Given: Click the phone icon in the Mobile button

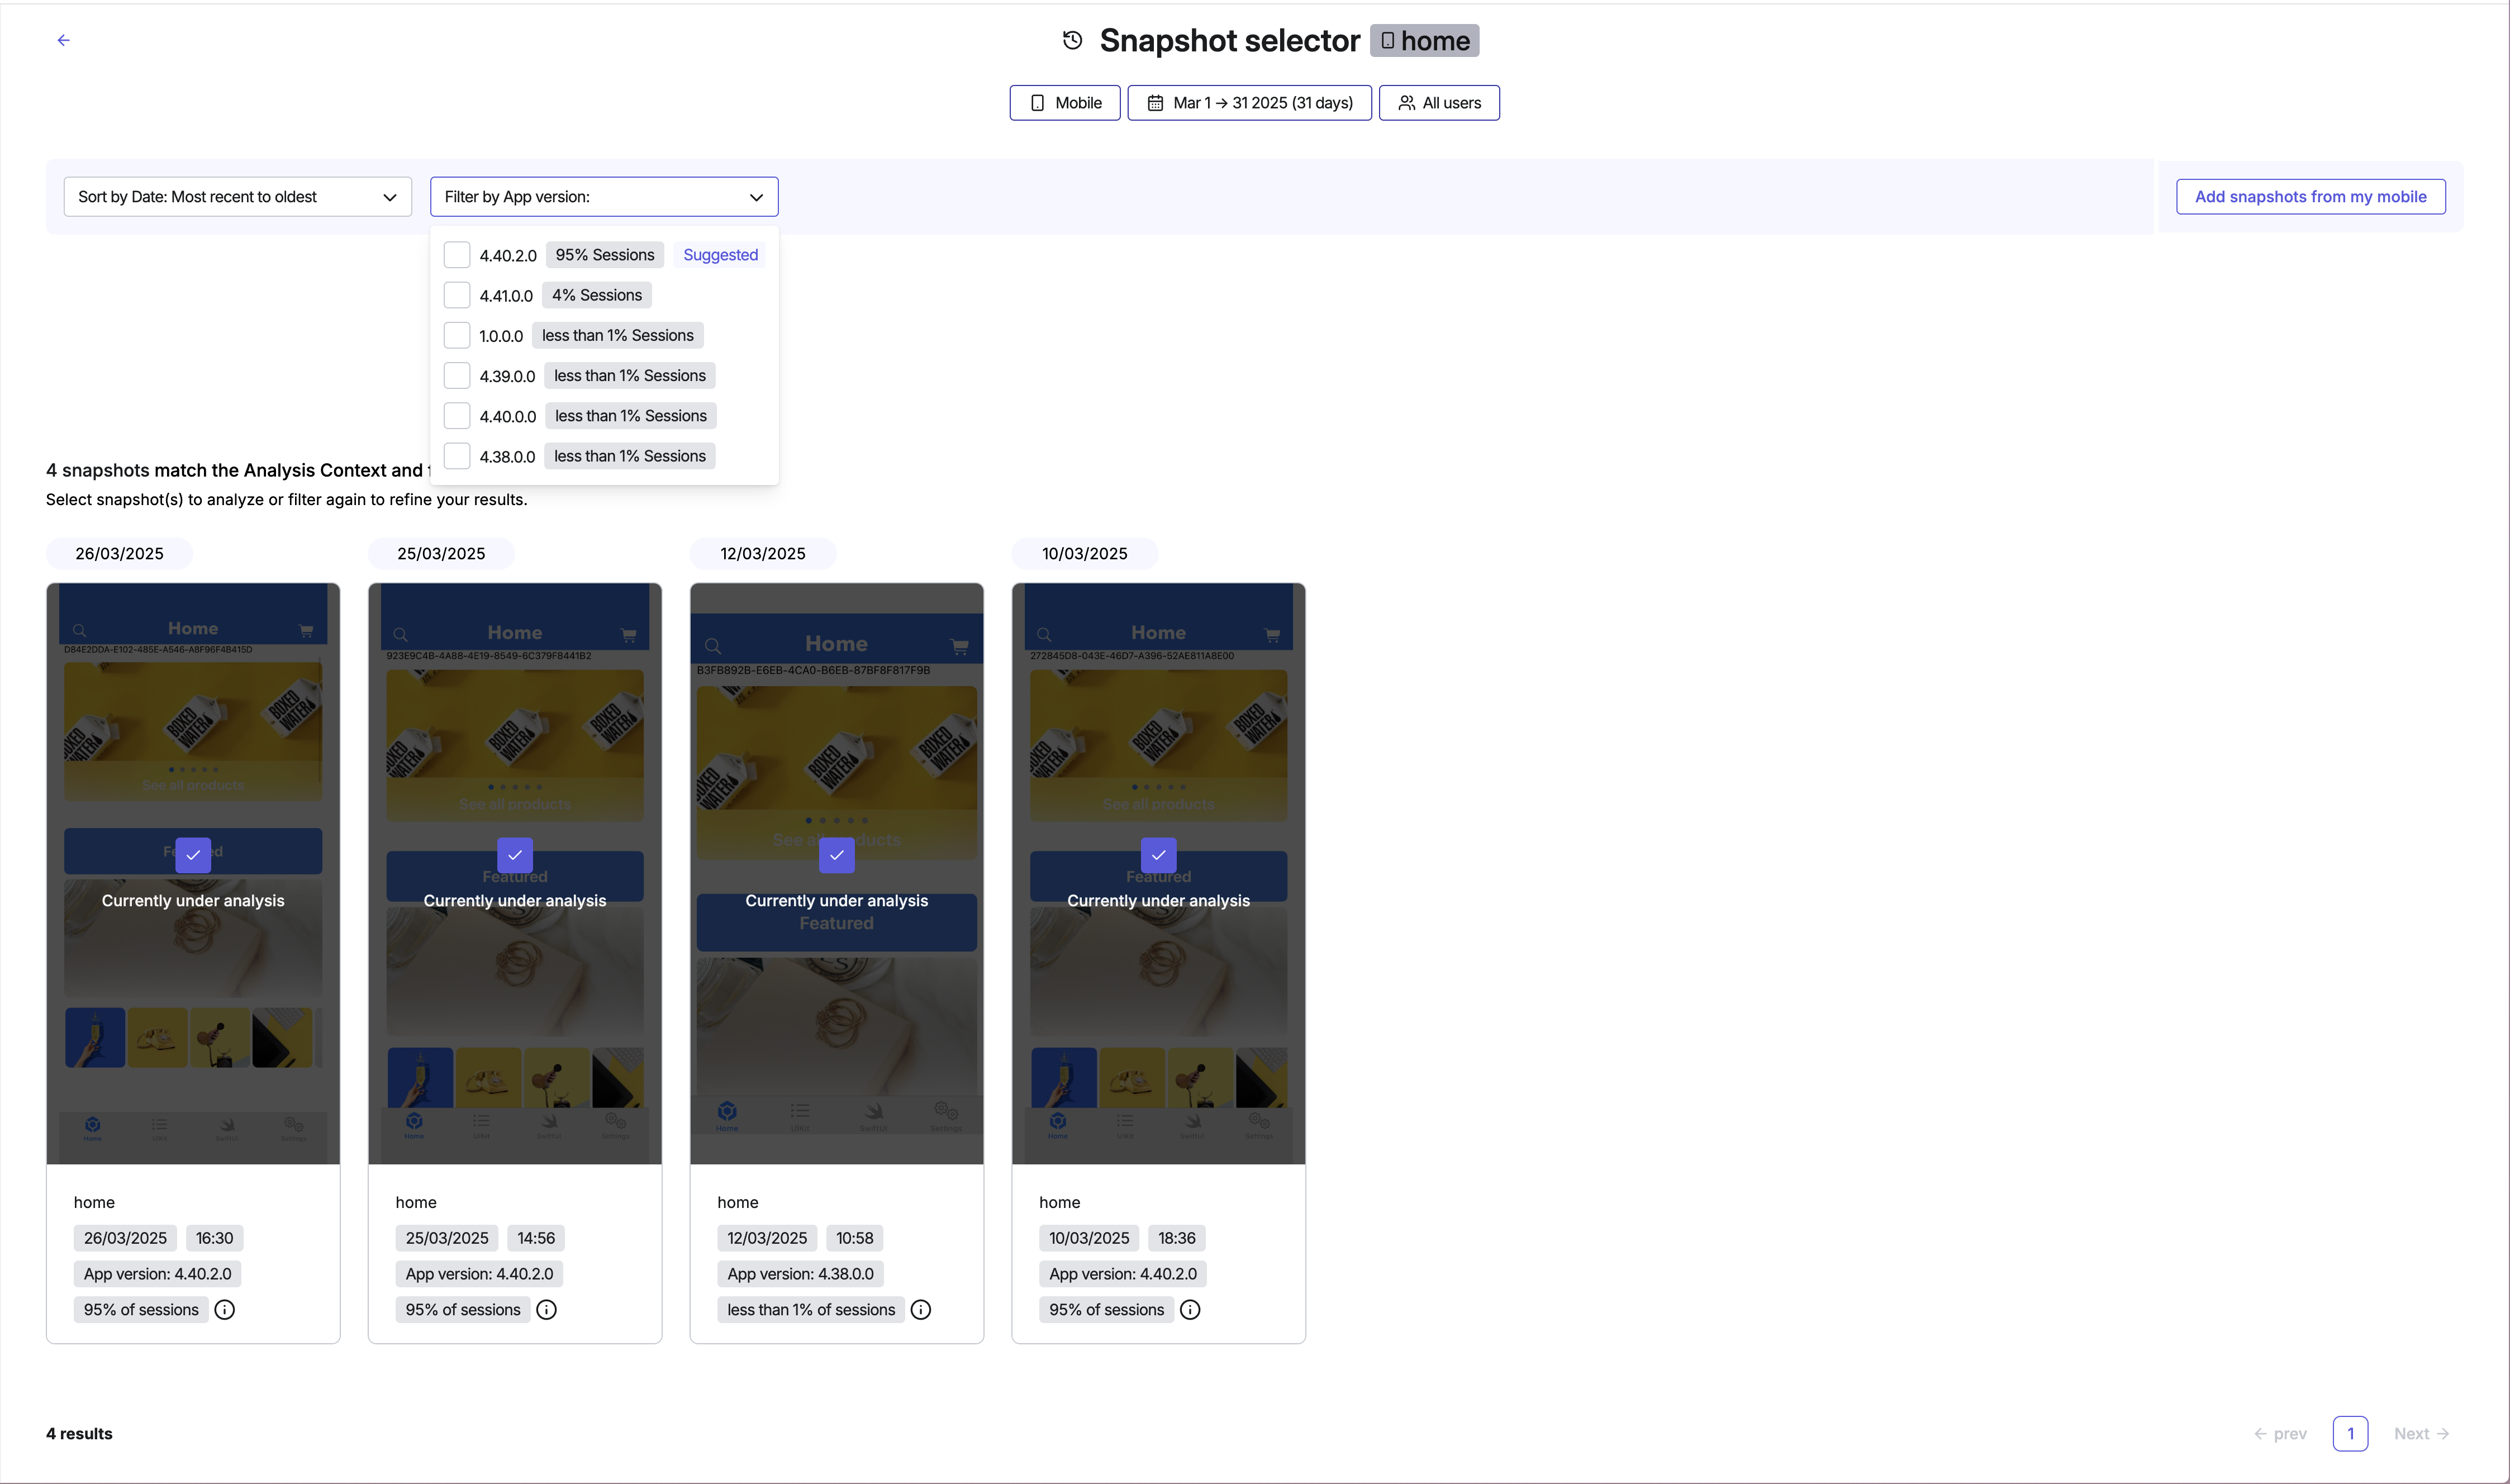Looking at the screenshot, I should (x=1037, y=103).
